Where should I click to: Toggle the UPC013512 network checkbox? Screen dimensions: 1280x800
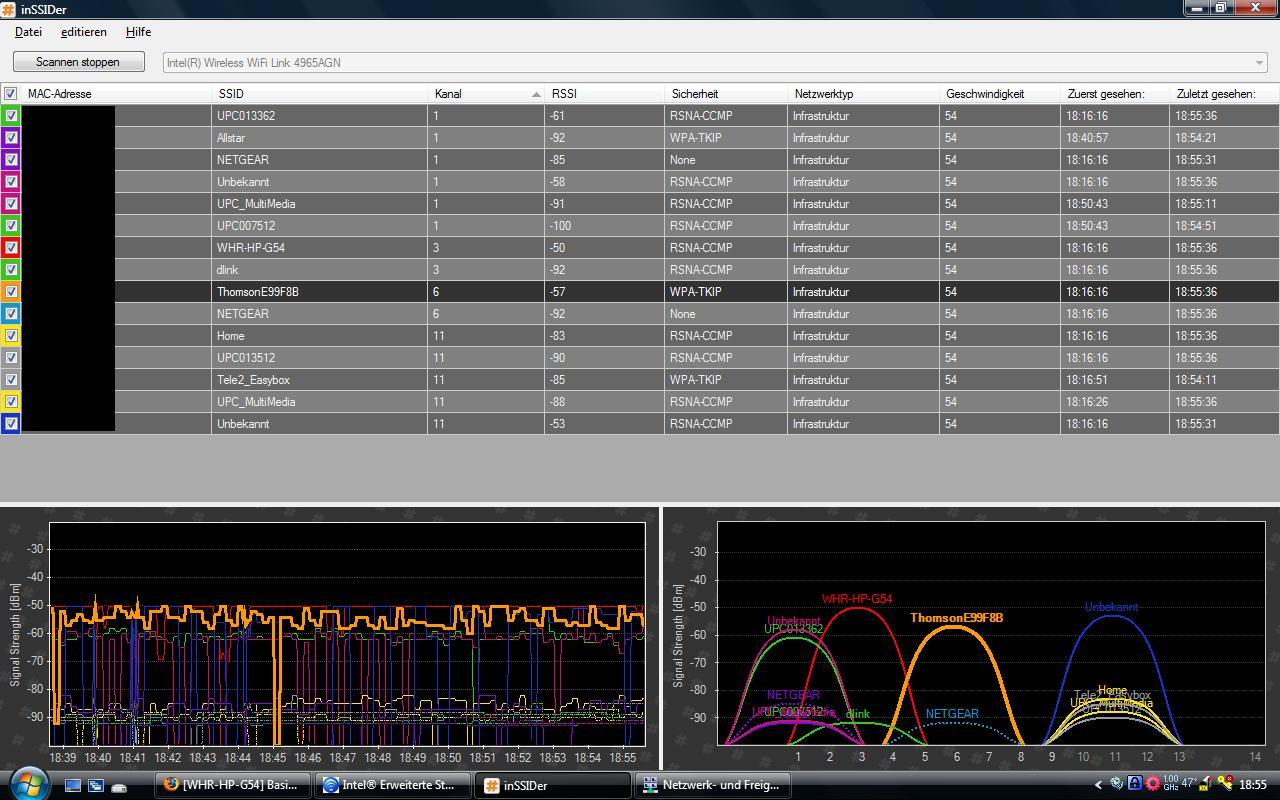pyautogui.click(x=11, y=357)
